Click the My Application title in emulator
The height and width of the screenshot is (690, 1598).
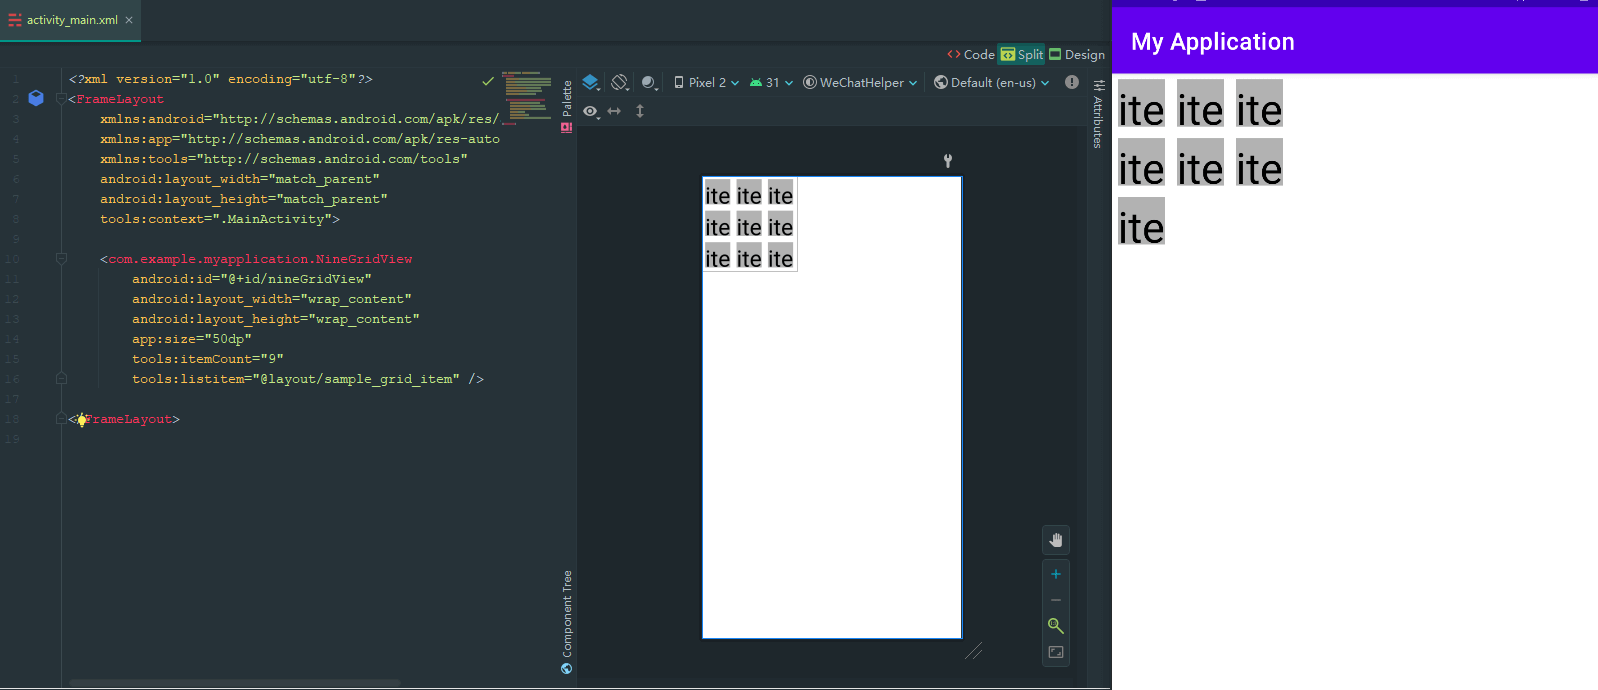click(x=1212, y=42)
